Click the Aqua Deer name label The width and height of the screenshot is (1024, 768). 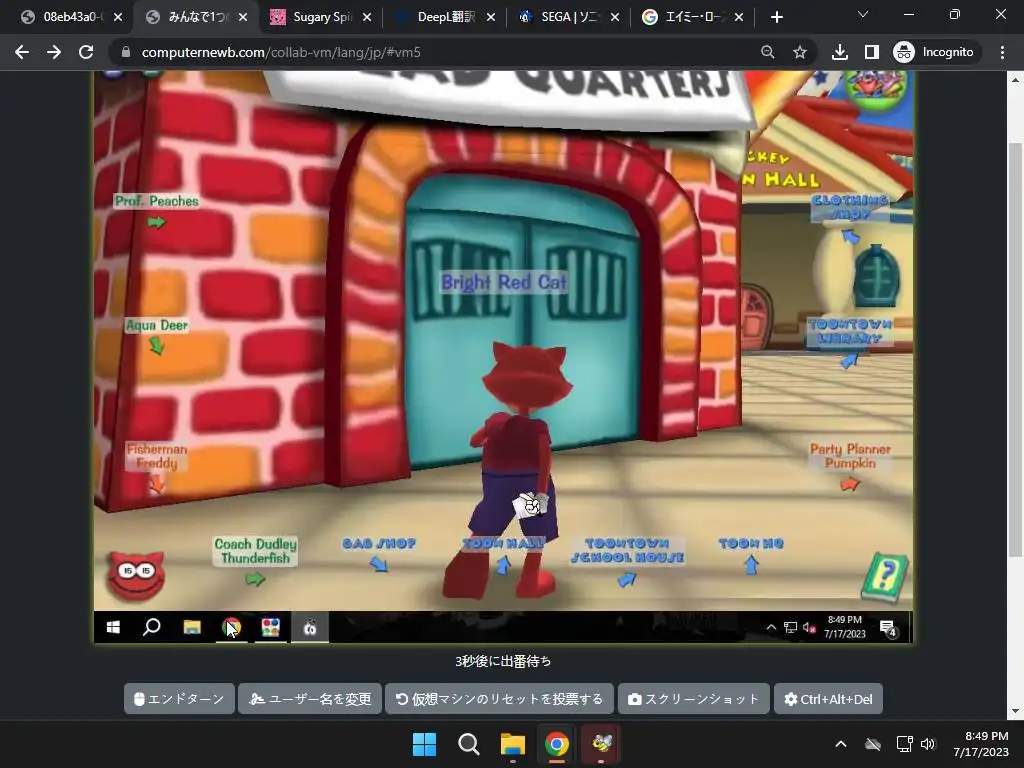coord(157,325)
